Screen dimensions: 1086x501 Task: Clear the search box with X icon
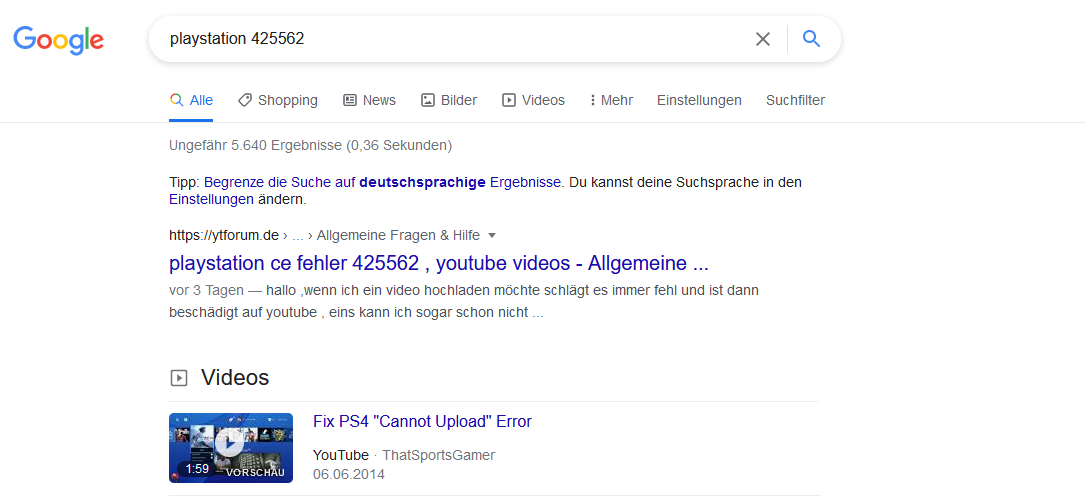(763, 39)
